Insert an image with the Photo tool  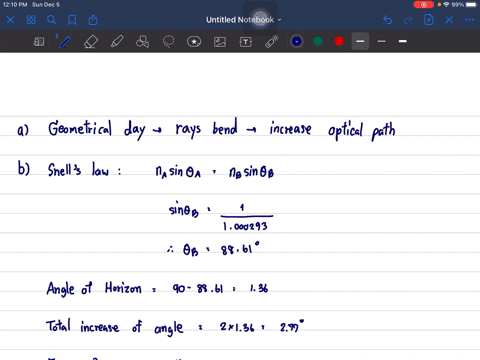(220, 42)
